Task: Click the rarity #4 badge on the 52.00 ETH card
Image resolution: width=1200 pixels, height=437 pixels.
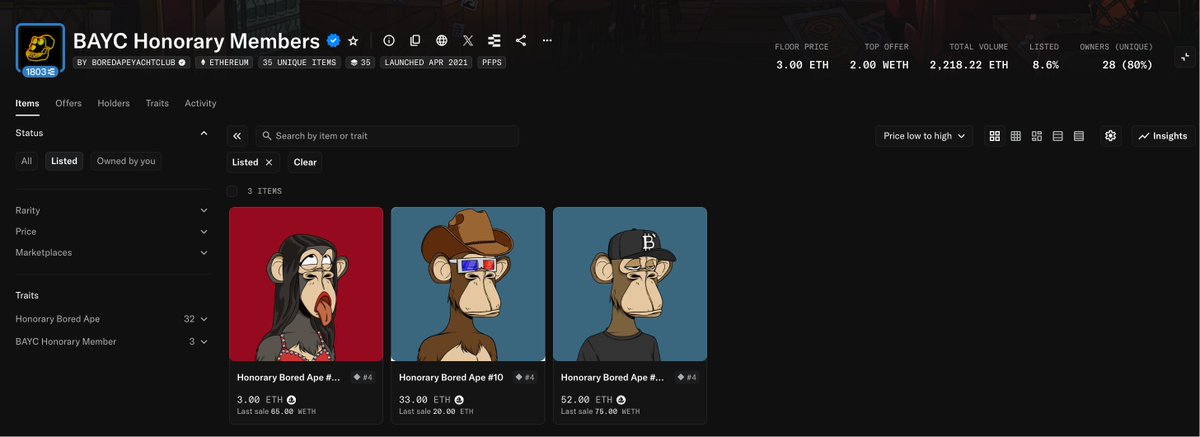Action: point(687,378)
